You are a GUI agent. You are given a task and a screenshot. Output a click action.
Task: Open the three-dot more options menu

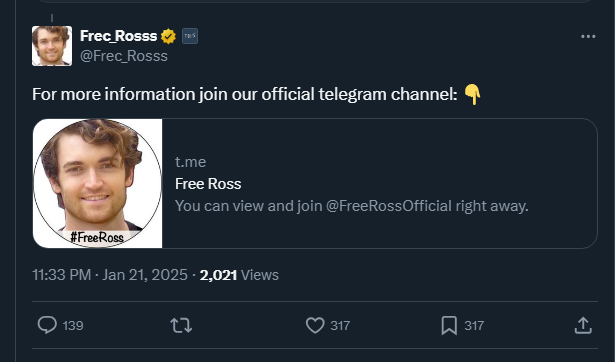point(588,36)
